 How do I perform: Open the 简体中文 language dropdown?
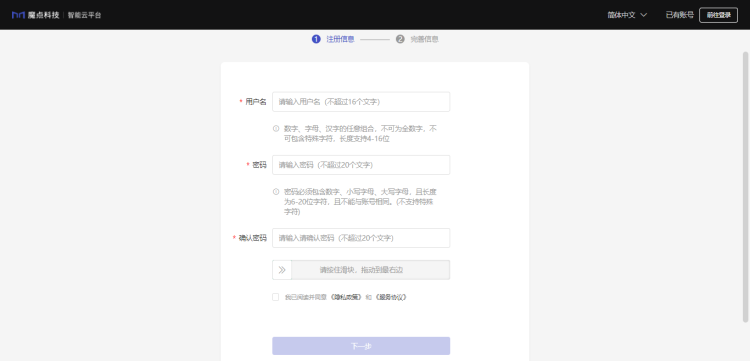coord(627,15)
